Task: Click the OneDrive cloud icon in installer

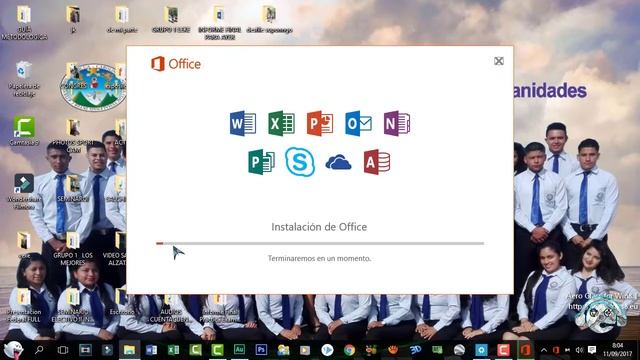Action: coord(338,162)
